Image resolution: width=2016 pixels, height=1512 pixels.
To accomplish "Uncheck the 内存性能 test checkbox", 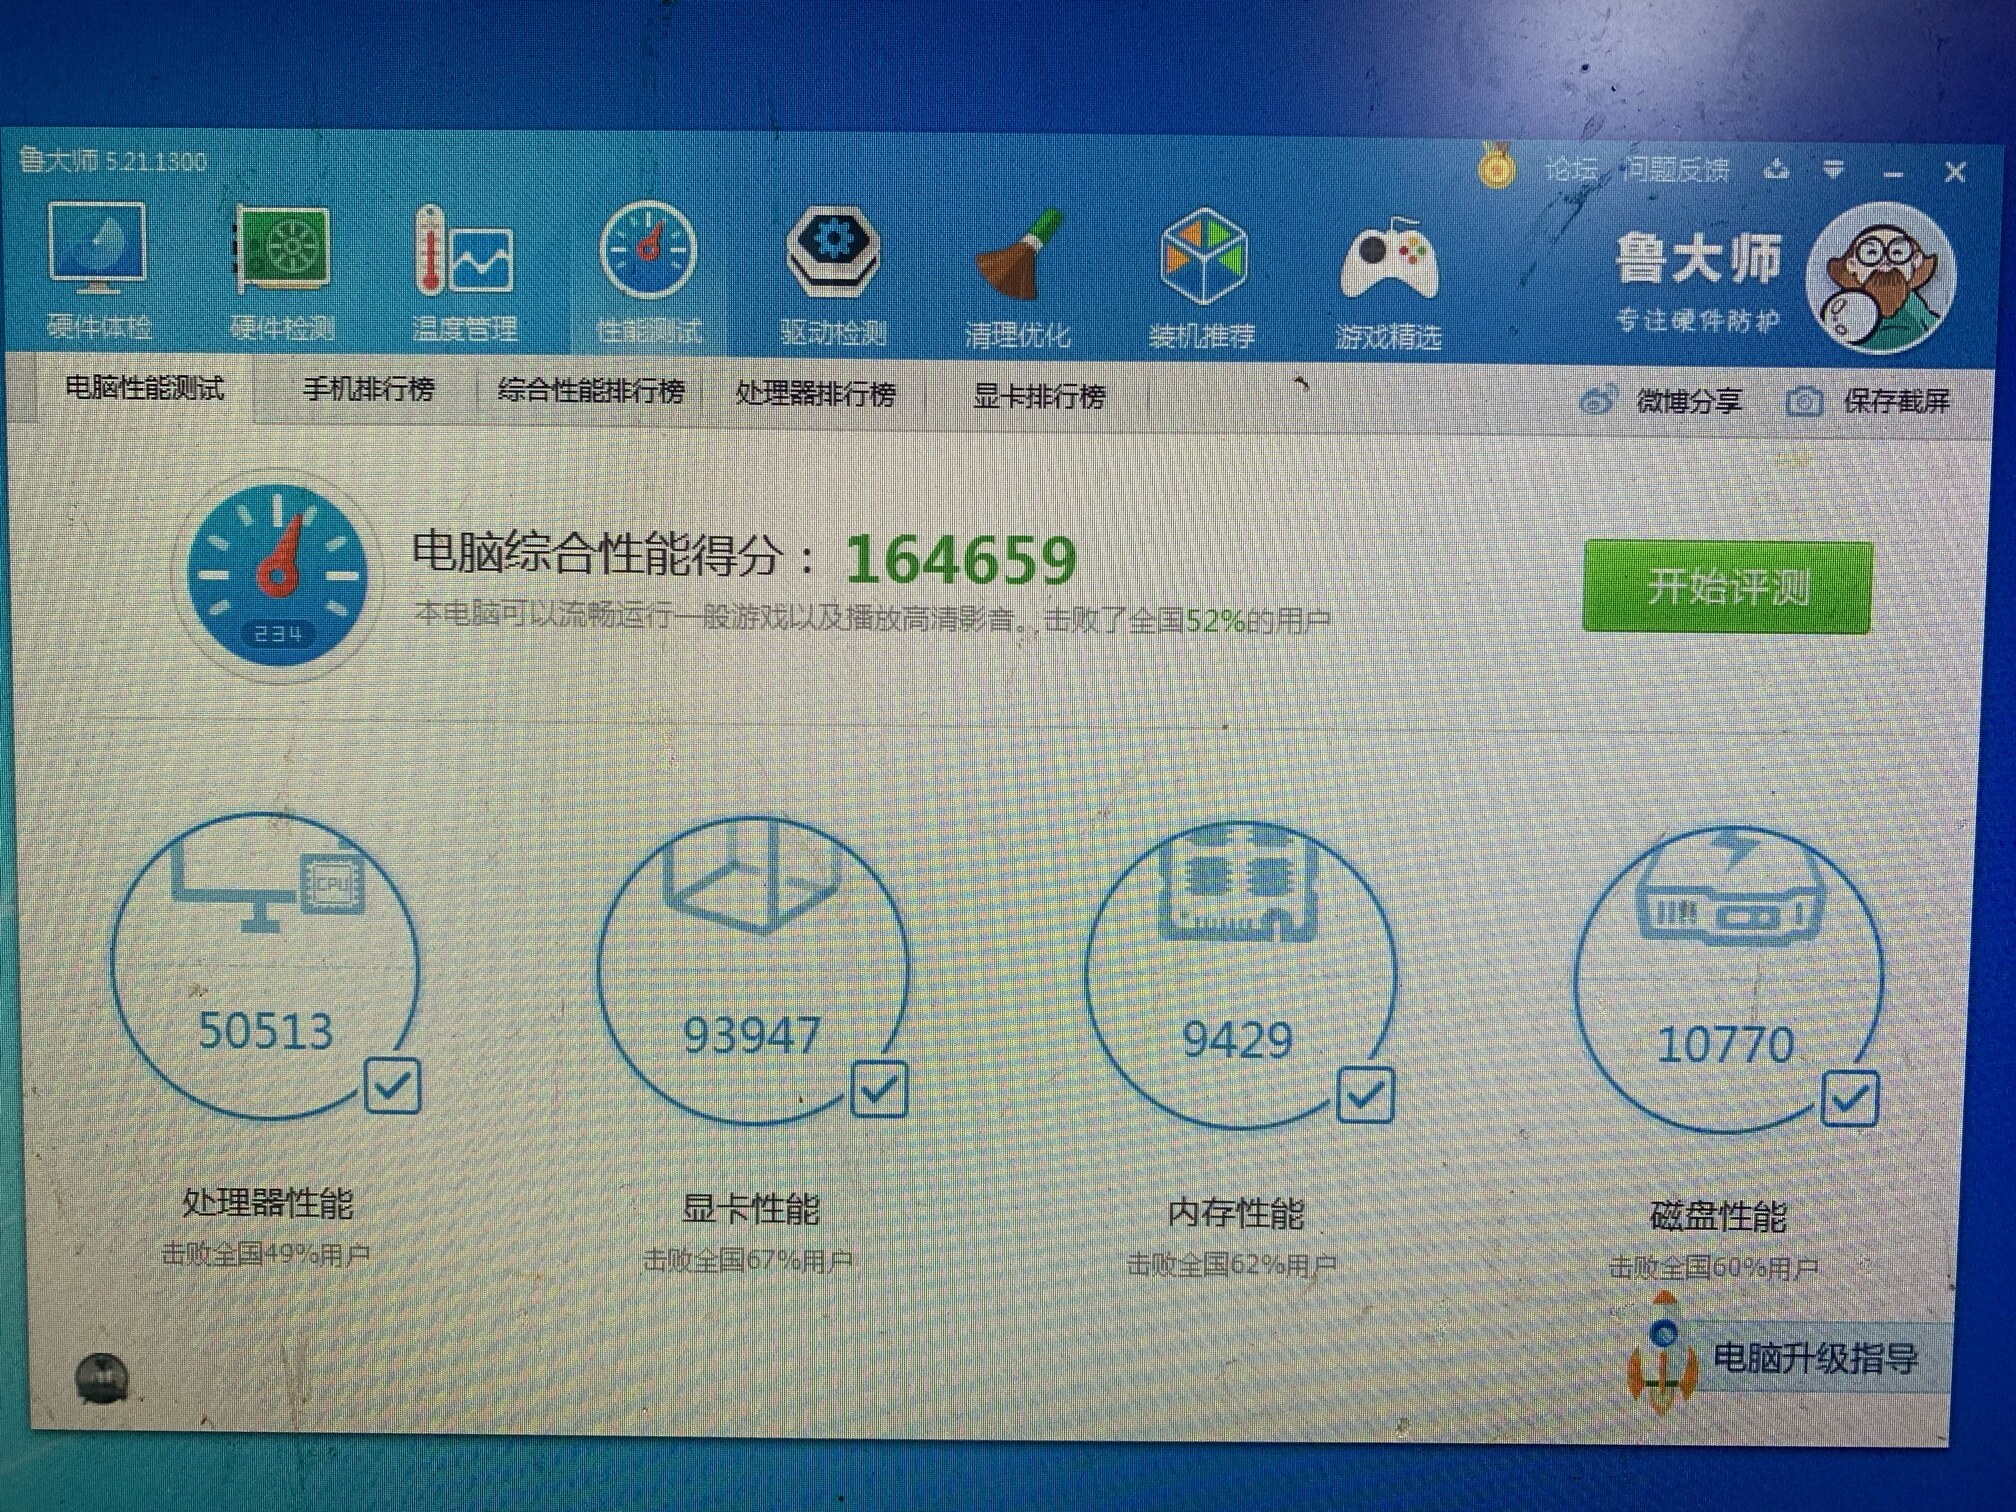I will pos(1365,1095).
